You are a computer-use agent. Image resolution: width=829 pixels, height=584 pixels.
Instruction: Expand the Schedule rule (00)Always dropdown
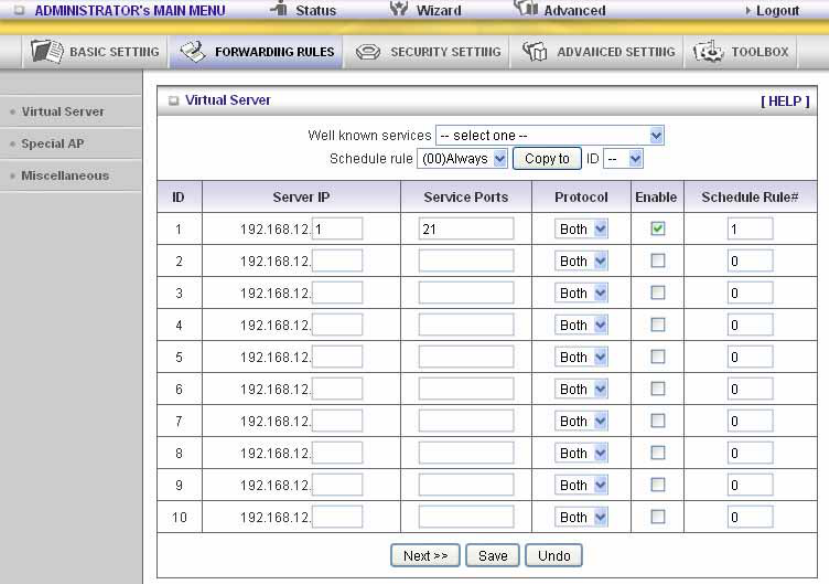pos(463,159)
